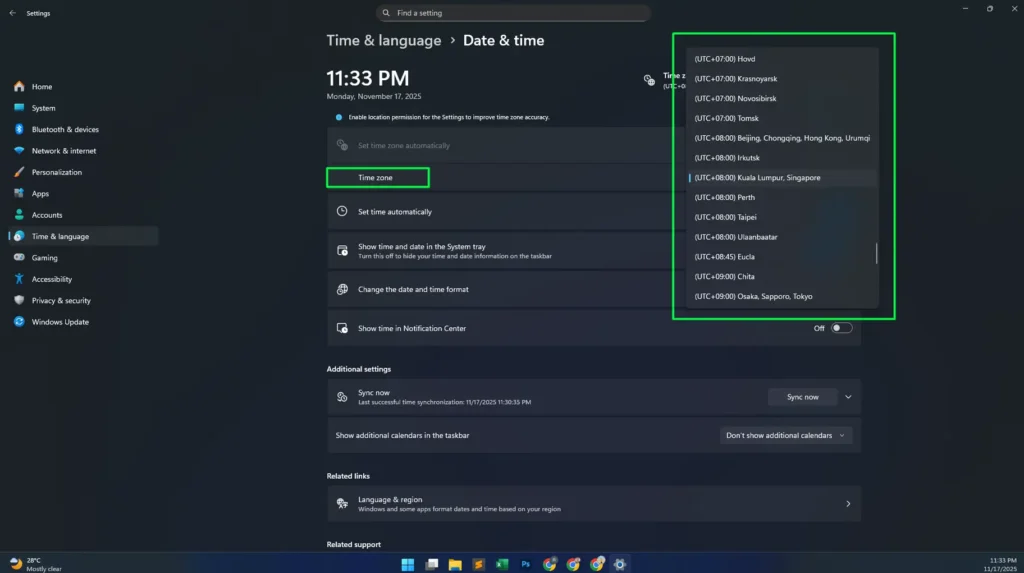Open Language & region via chevron
The height and width of the screenshot is (573, 1024).
[848, 504]
